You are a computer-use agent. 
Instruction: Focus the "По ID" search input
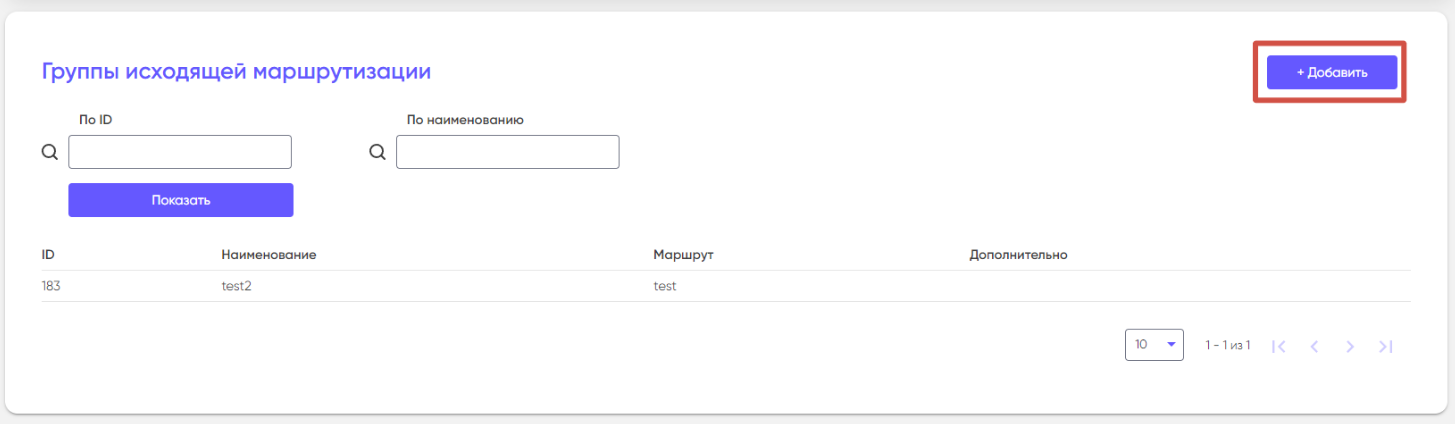180,153
